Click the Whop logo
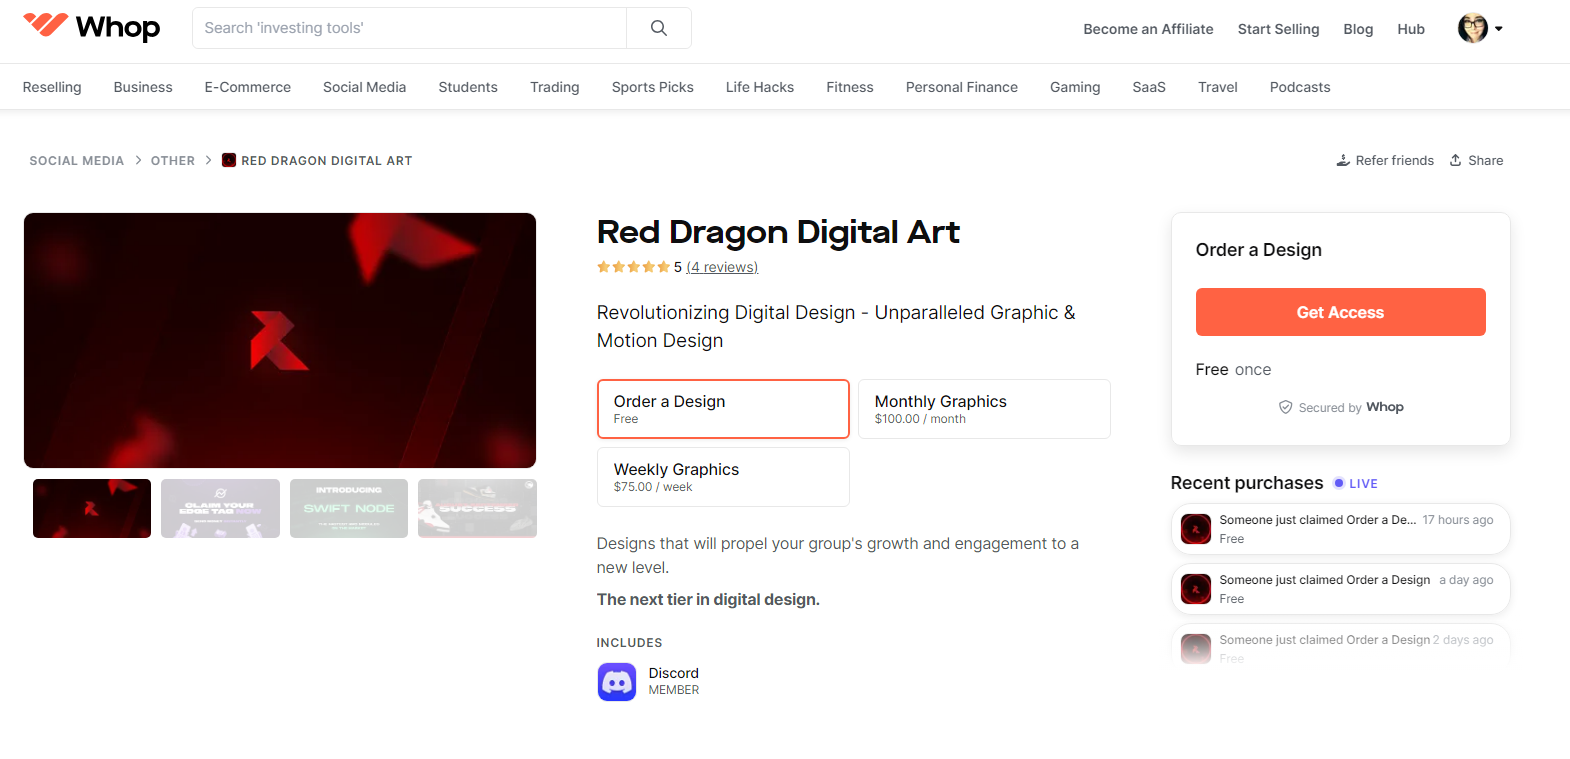 (x=91, y=27)
